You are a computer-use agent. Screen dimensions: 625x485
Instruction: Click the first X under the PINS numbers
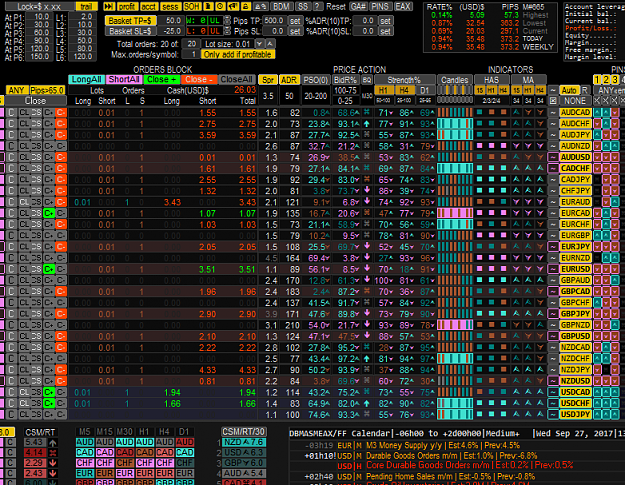597,101
